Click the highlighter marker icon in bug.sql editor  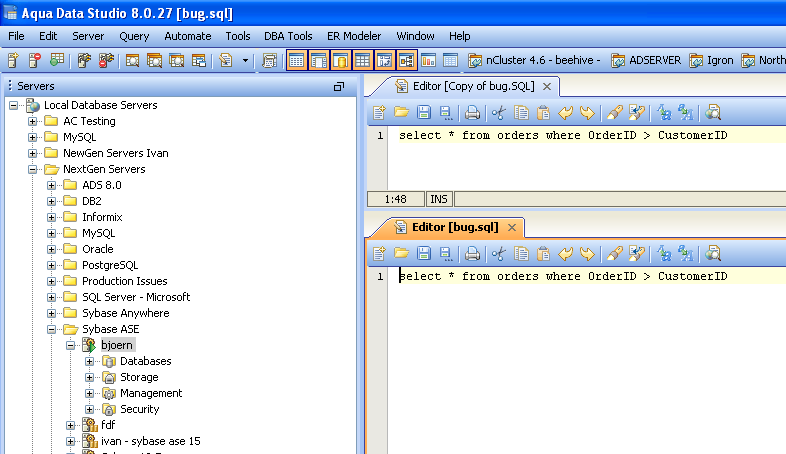point(614,254)
